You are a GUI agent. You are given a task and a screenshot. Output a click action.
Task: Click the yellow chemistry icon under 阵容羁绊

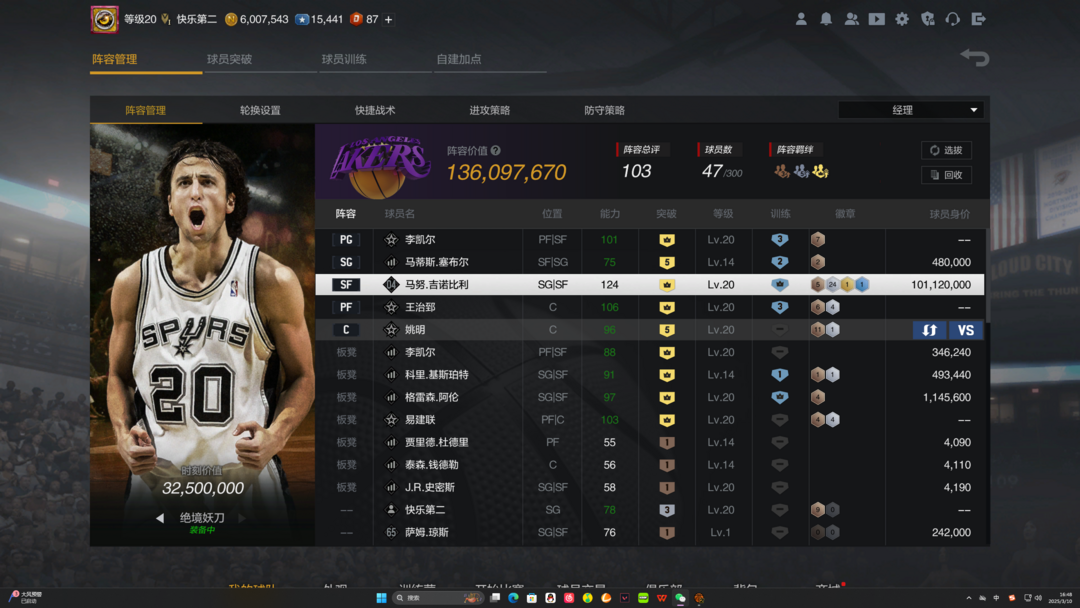[x=820, y=171]
